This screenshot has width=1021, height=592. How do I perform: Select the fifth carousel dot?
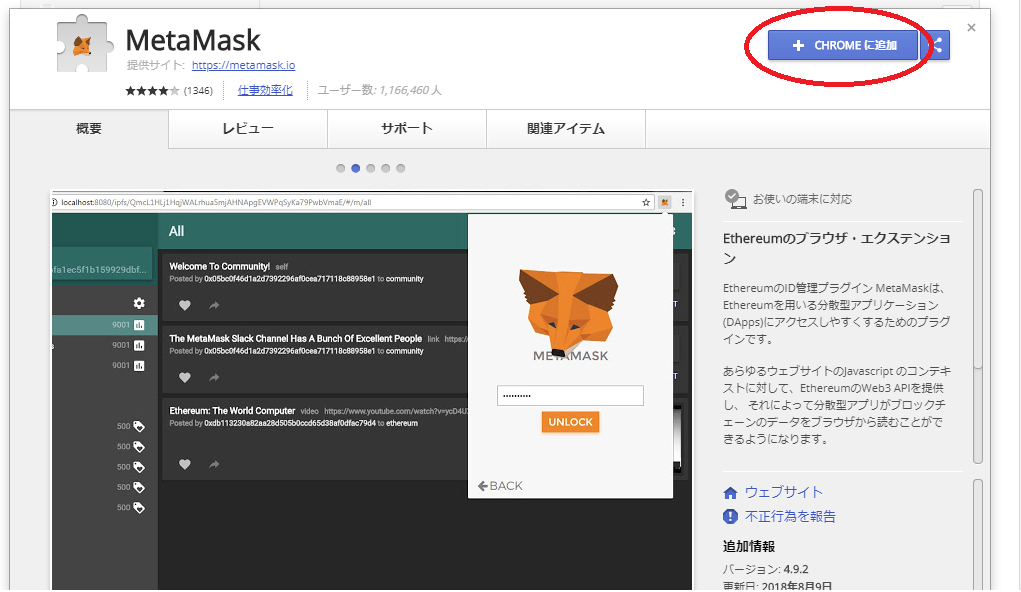(x=401, y=168)
